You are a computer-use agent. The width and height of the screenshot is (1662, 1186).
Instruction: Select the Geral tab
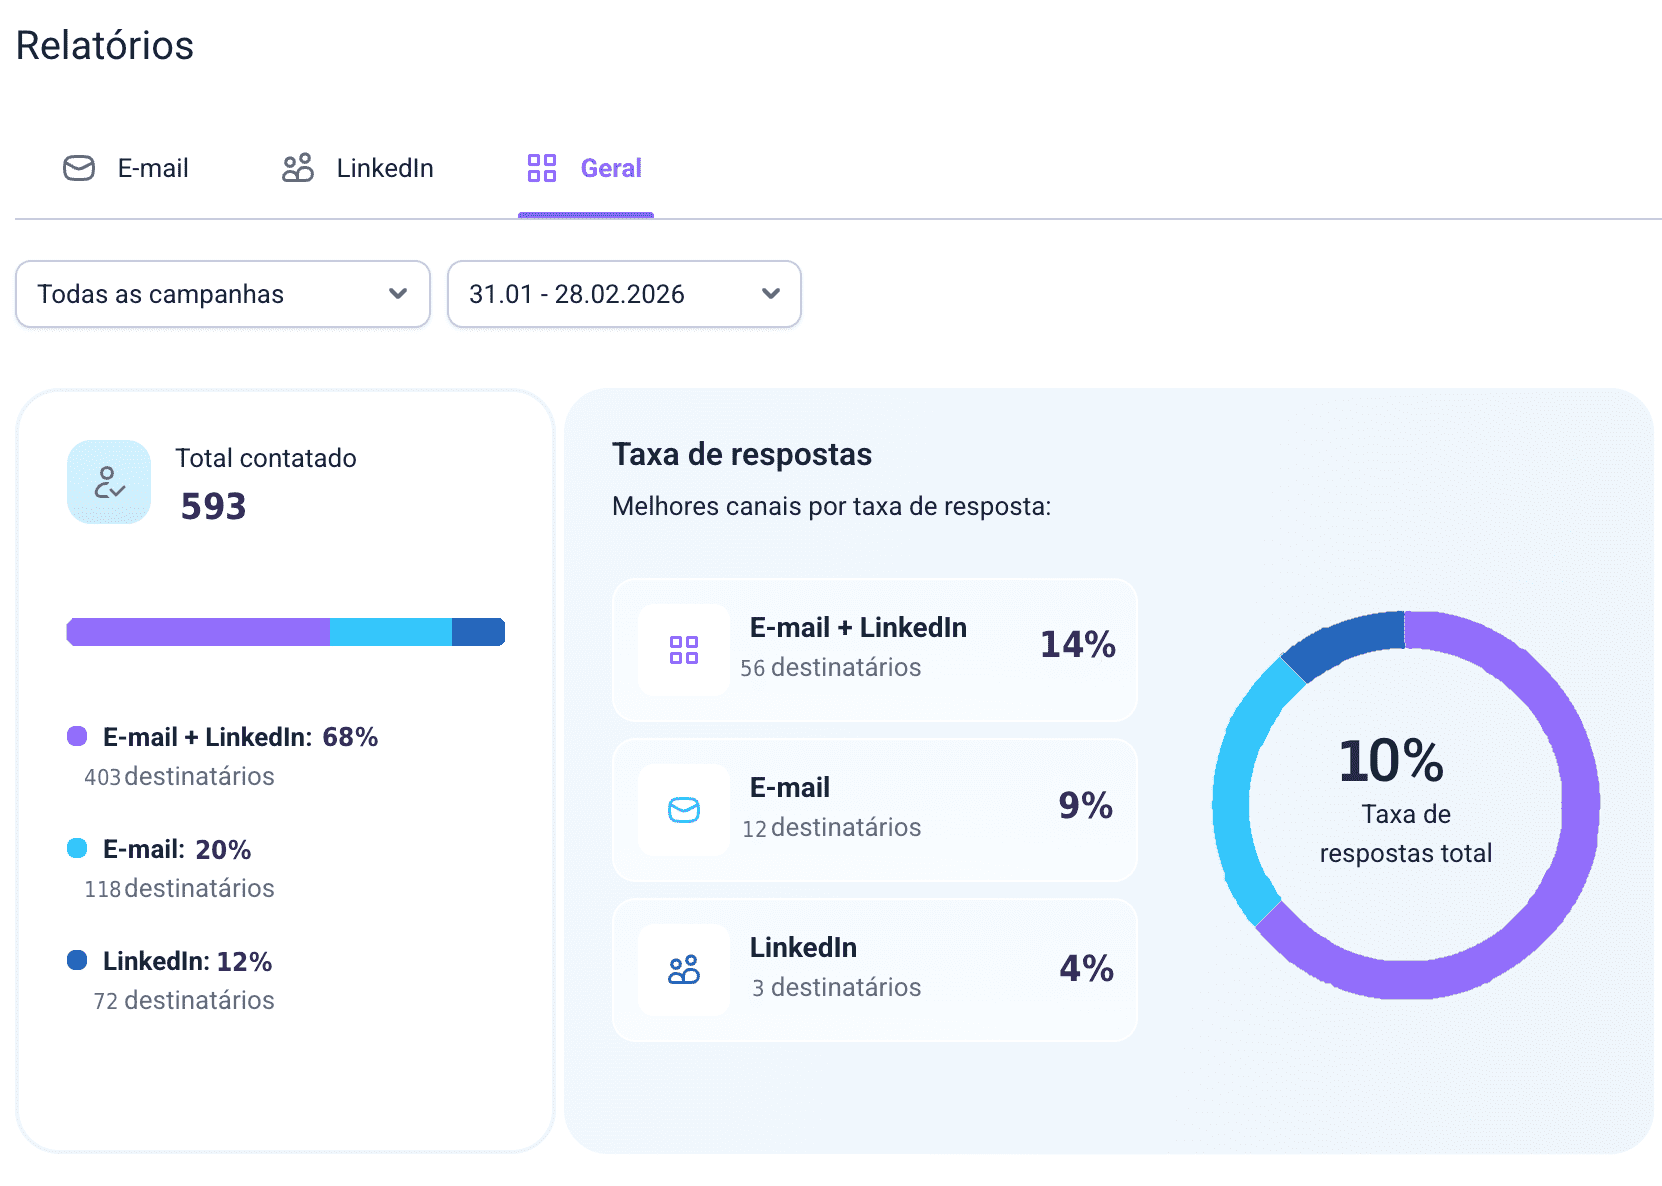610,168
